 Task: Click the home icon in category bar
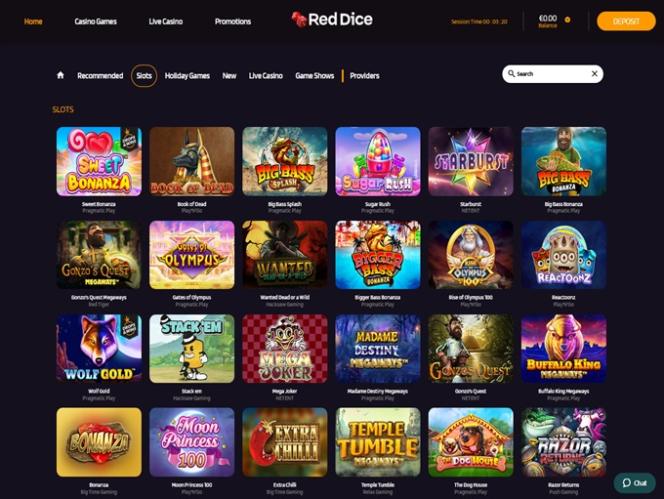pyautogui.click(x=60, y=75)
